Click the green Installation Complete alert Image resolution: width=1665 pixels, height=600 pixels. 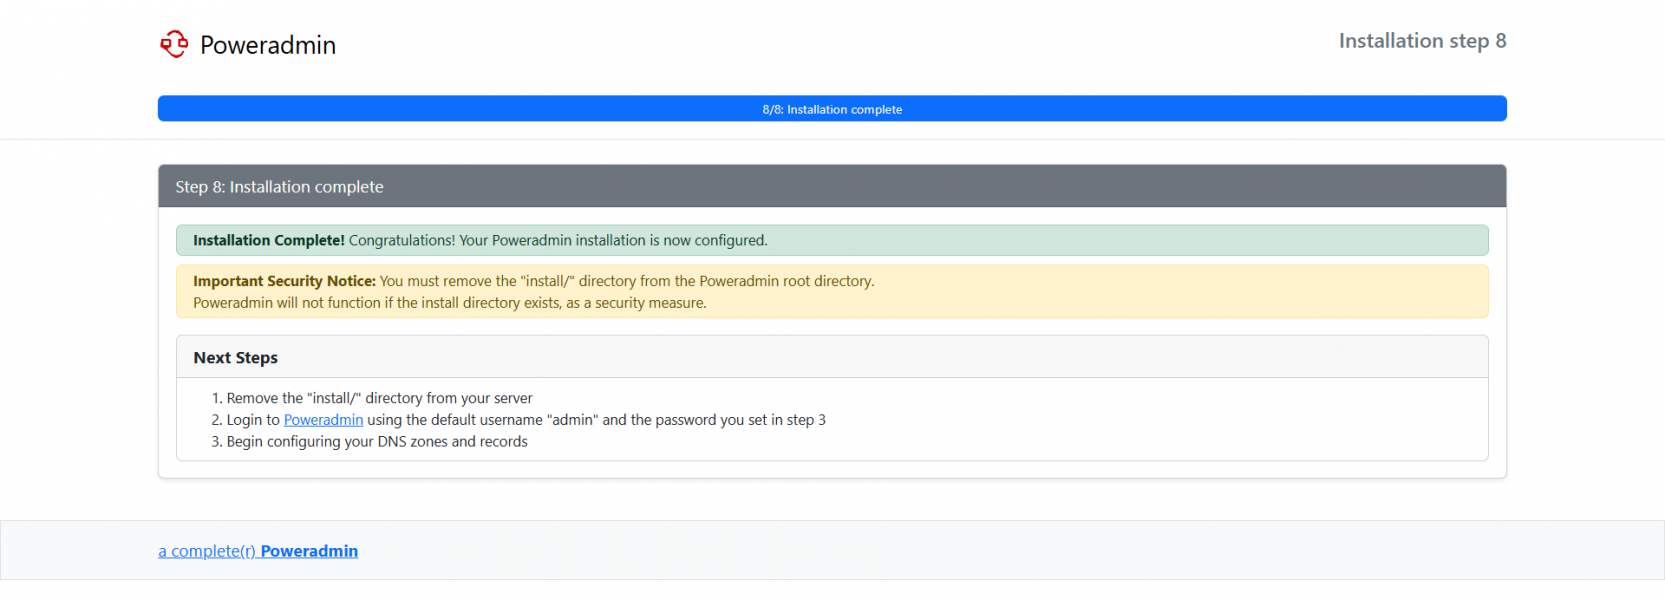point(1100,241)
